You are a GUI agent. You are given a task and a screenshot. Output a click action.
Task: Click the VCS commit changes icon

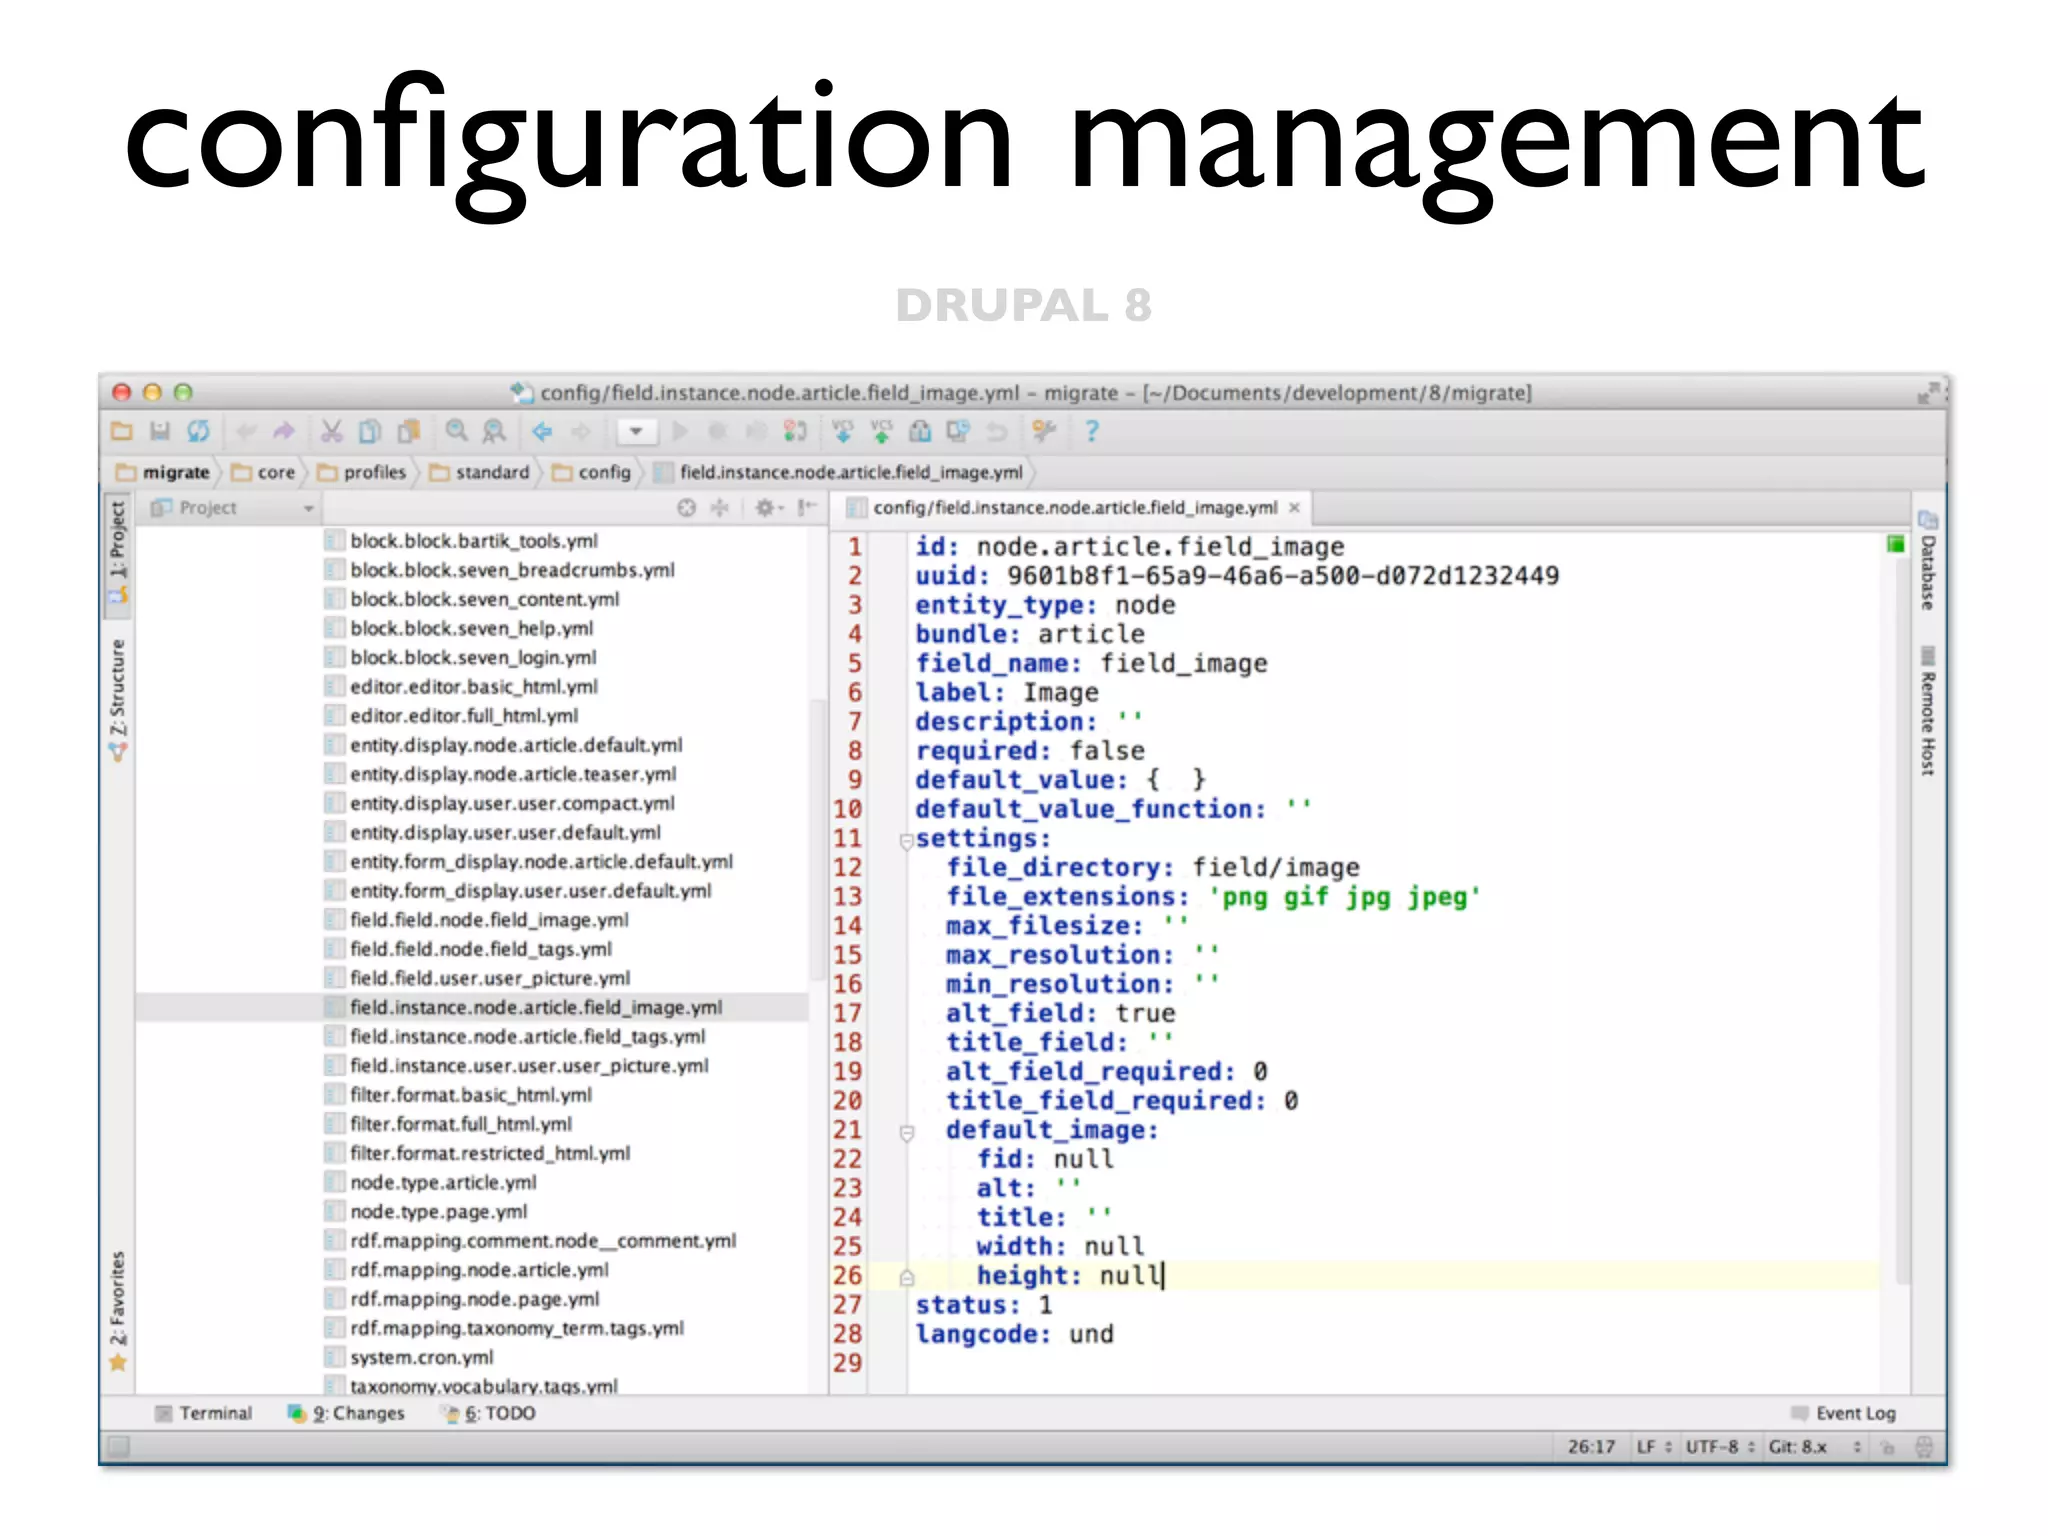pos(881,431)
